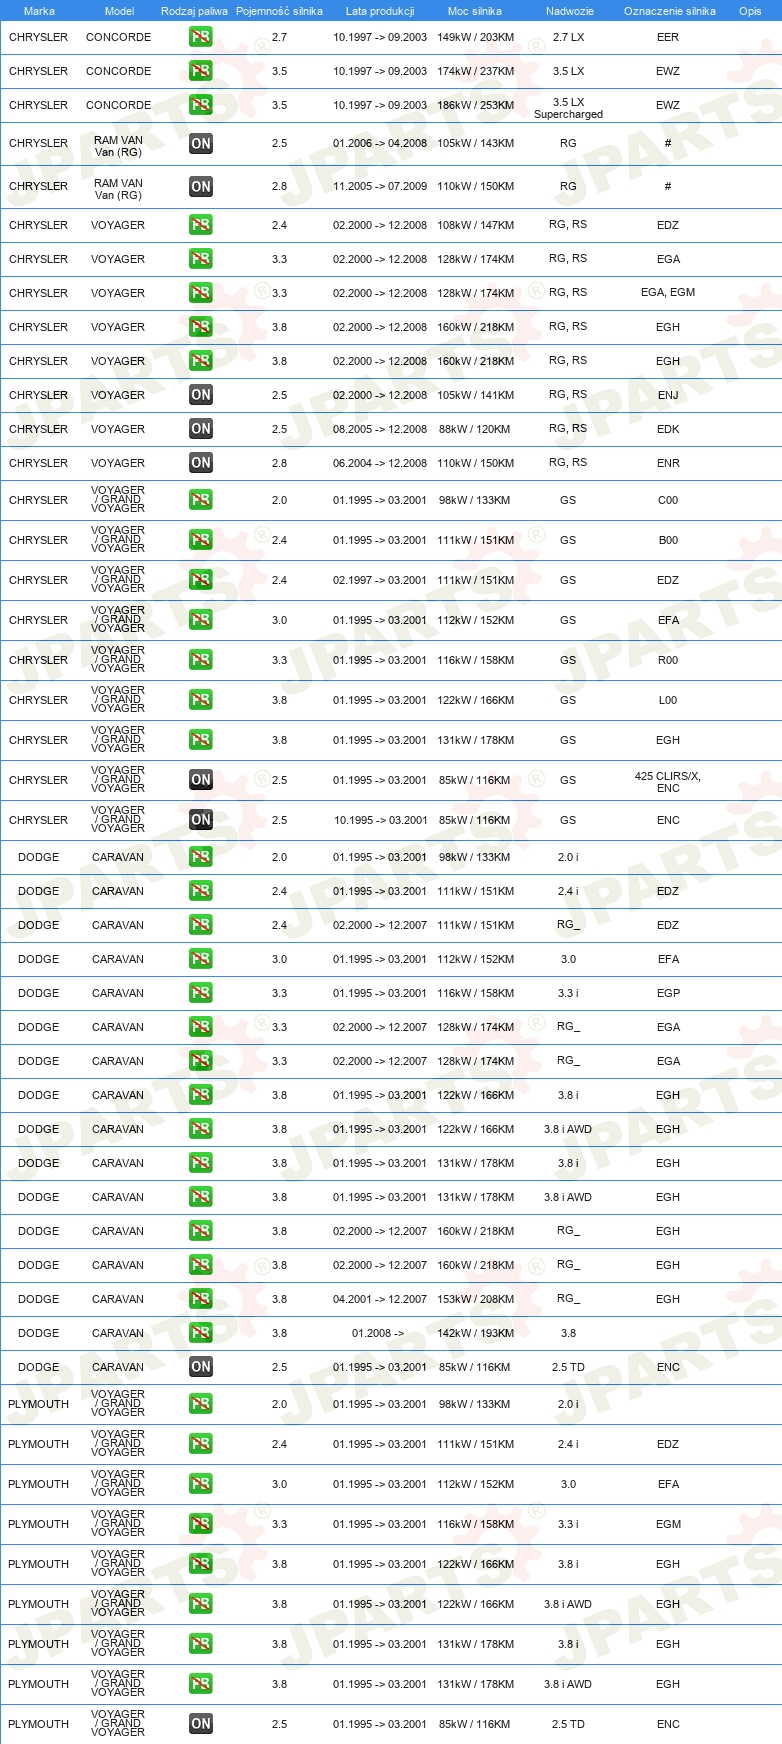Viewport: 782px width, 1744px height.
Task: Select the 186kW / 253KM power cell
Action: click(476, 105)
